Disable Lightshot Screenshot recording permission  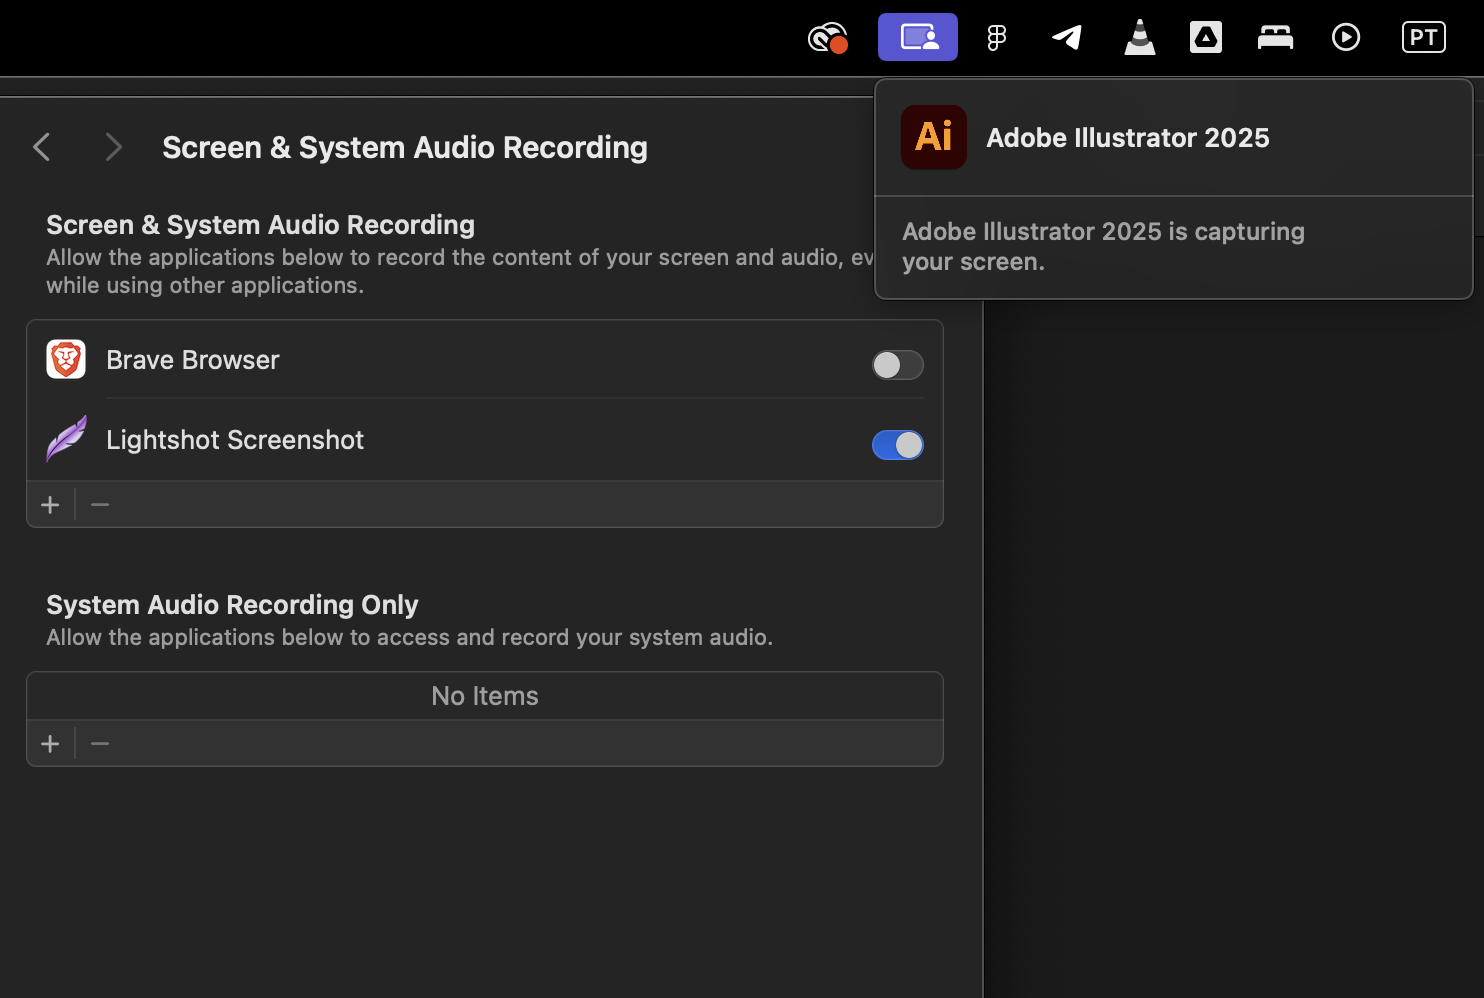tap(897, 445)
